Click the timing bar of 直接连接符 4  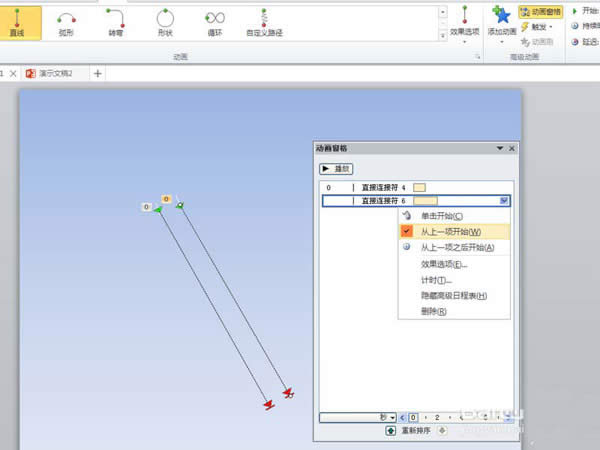click(x=420, y=187)
